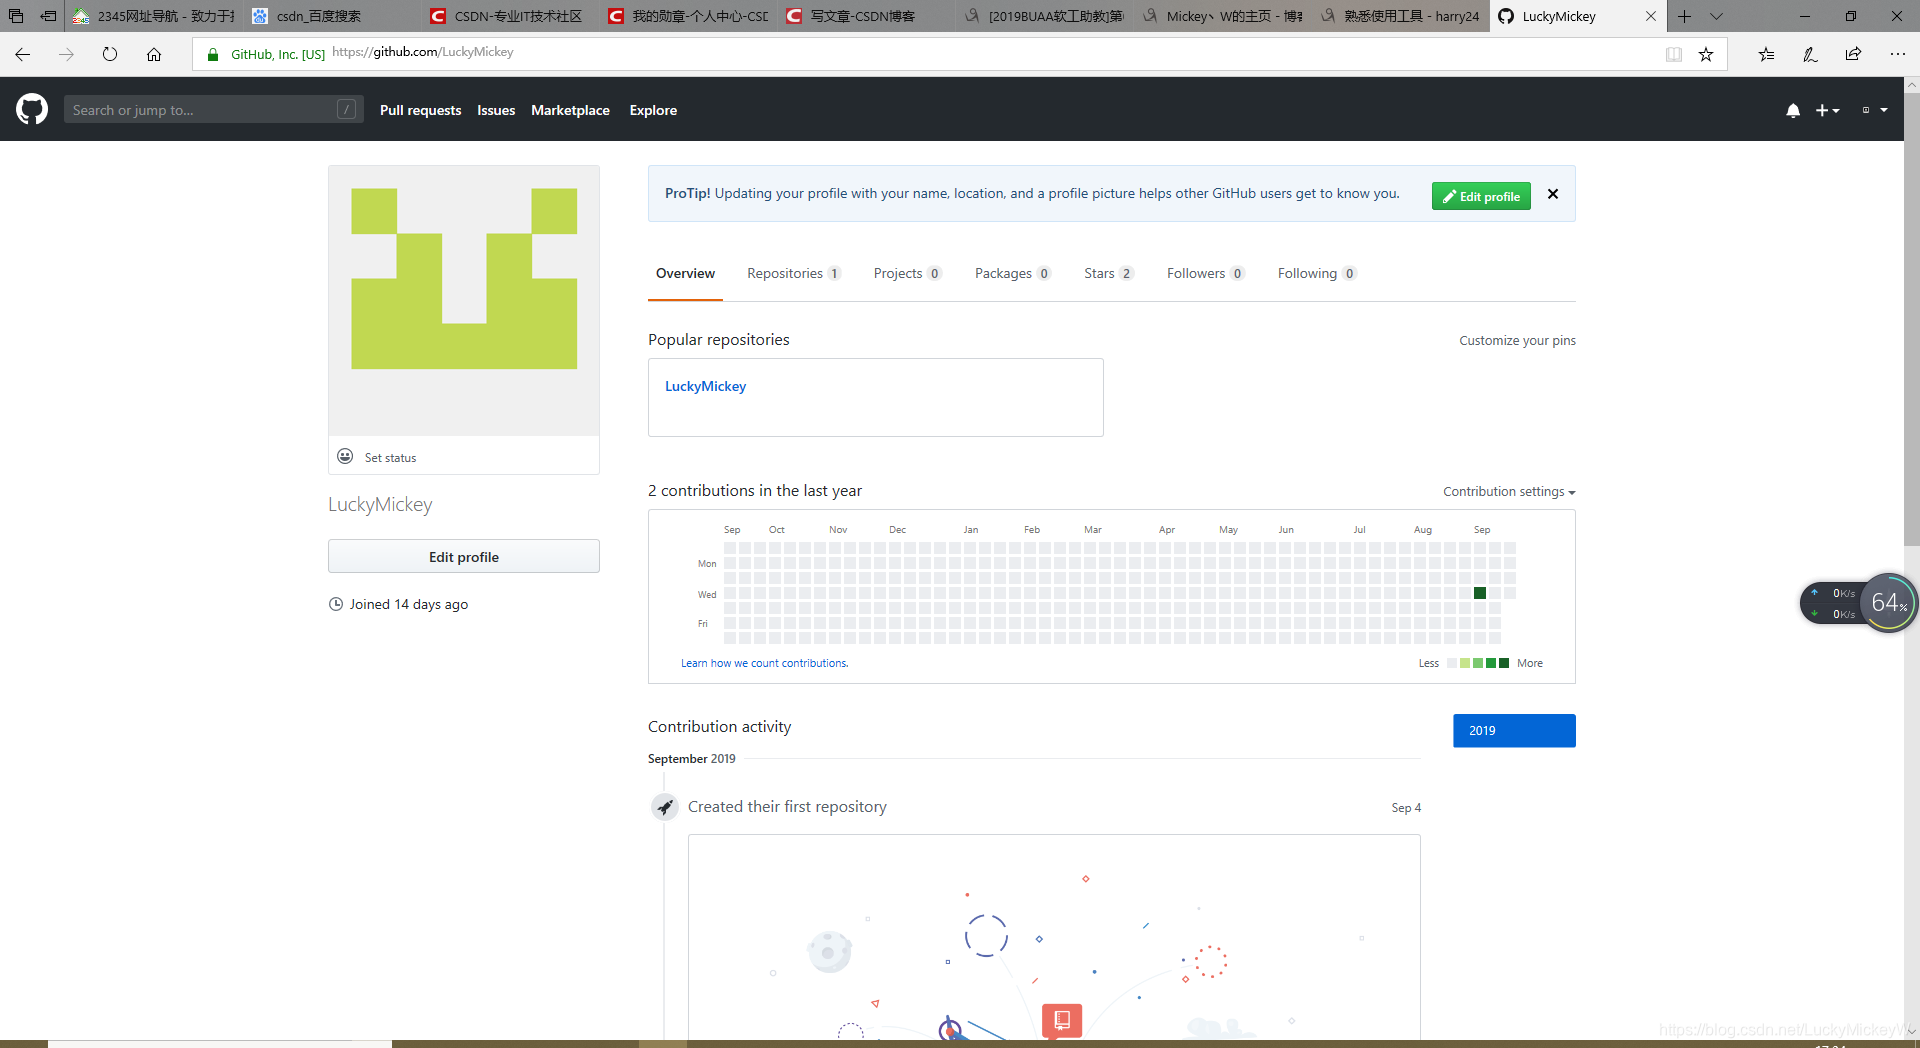Image resolution: width=1920 pixels, height=1048 pixels.
Task: Switch to the Overview tab
Action: 685,273
